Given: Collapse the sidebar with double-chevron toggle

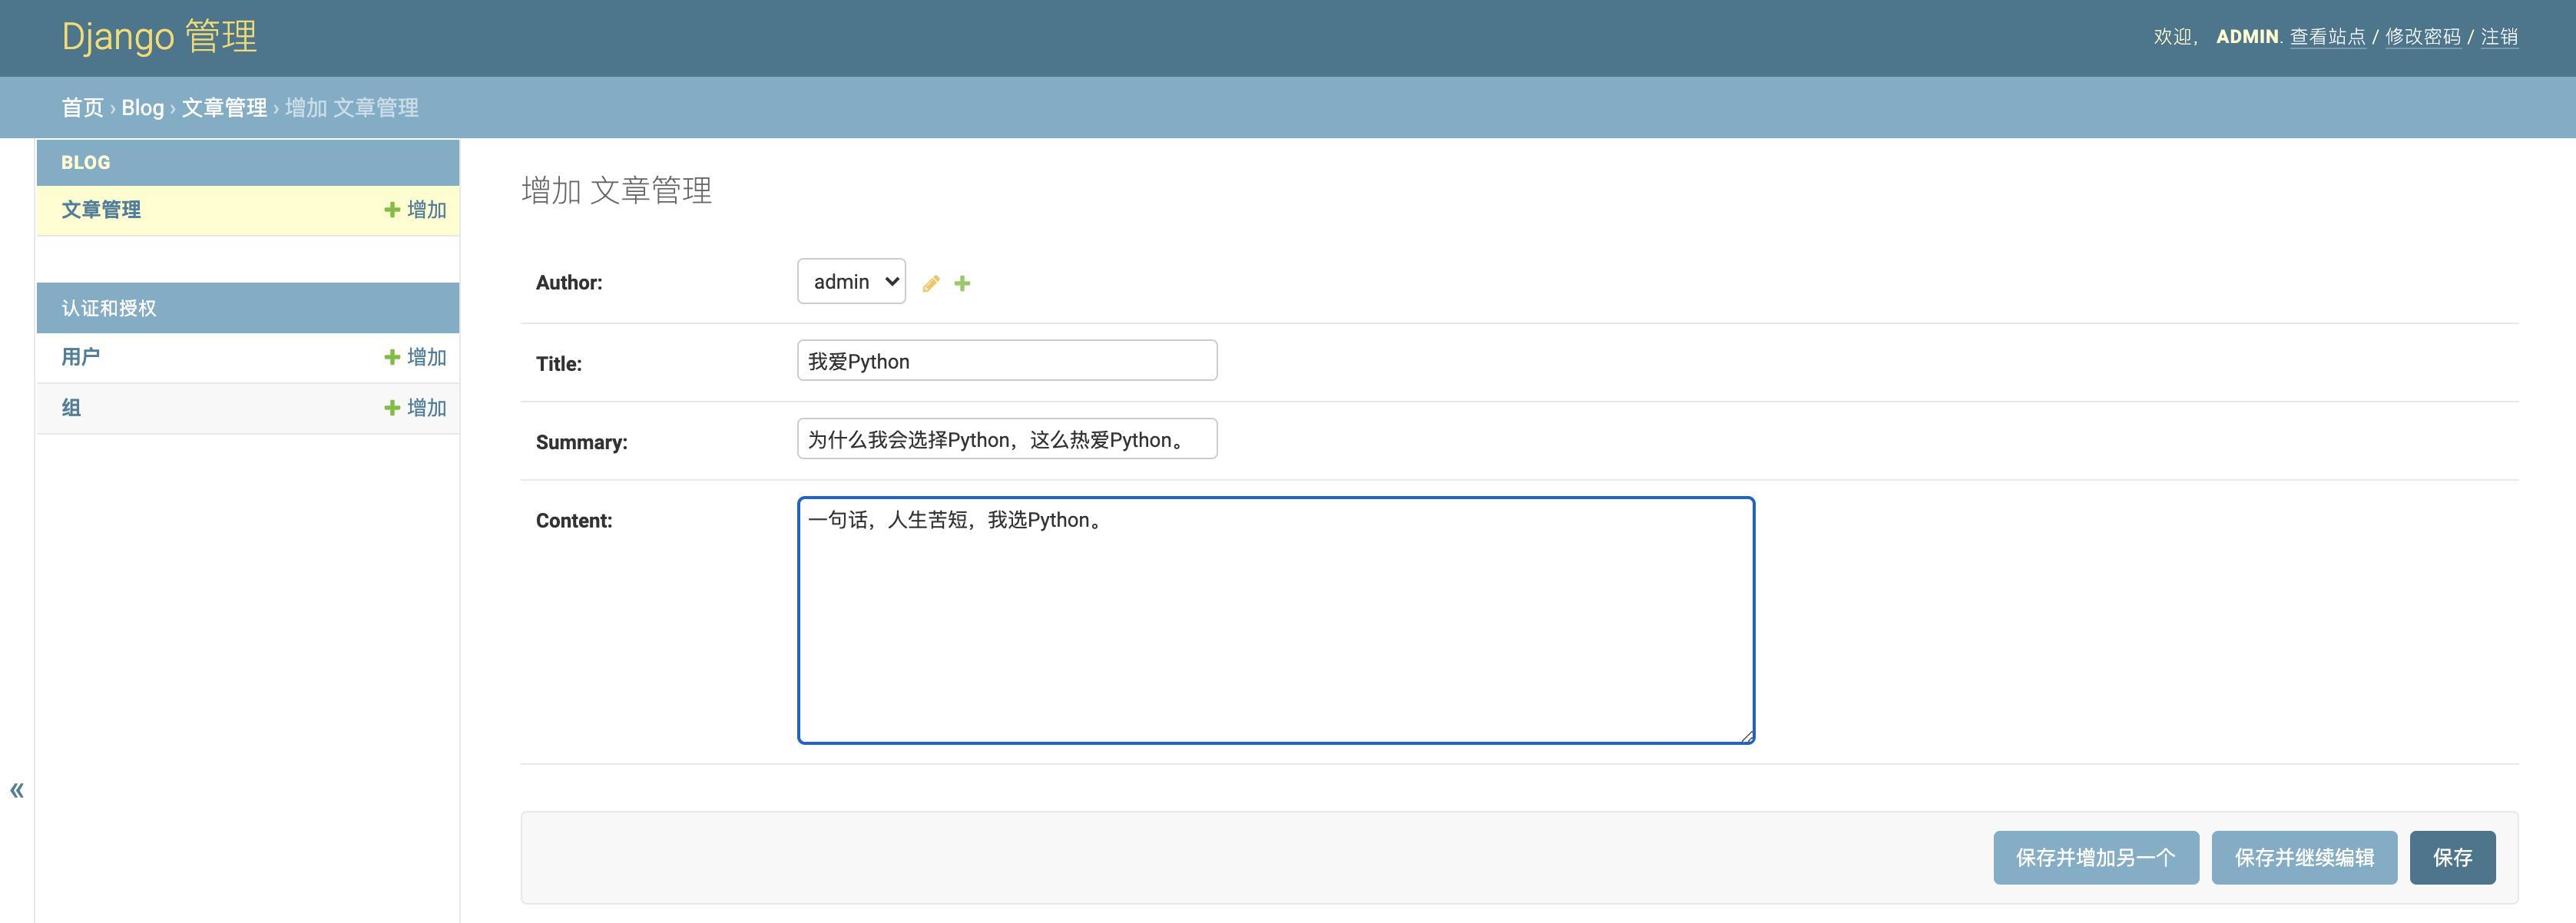Looking at the screenshot, I should pyautogui.click(x=17, y=790).
